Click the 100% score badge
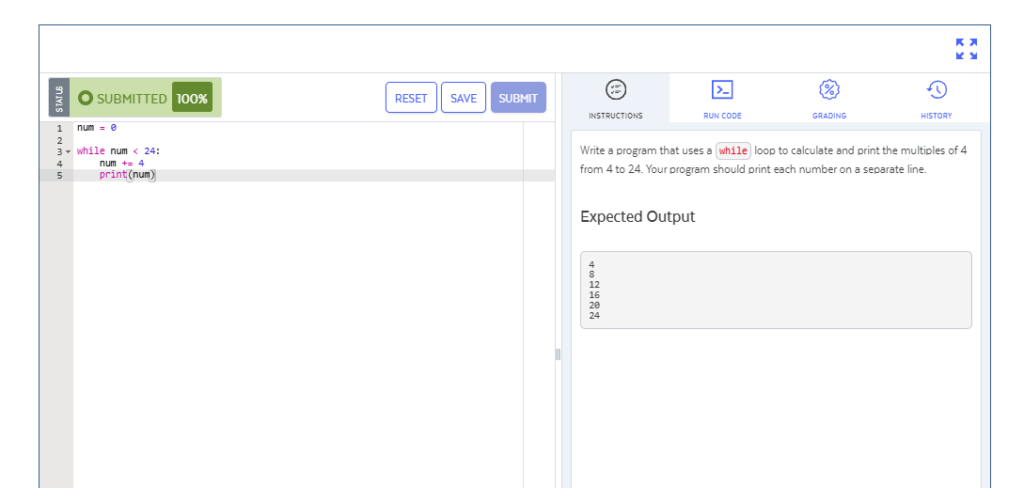Screen dimensions: 1024x488 192,98
